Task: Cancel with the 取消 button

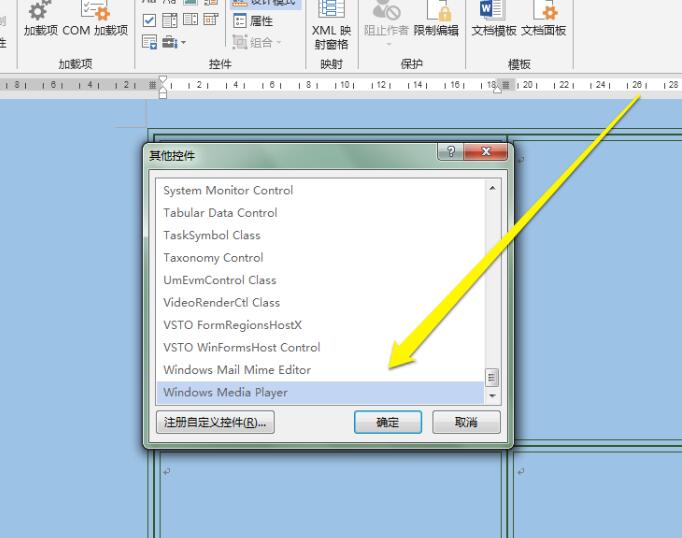Action: (x=466, y=422)
